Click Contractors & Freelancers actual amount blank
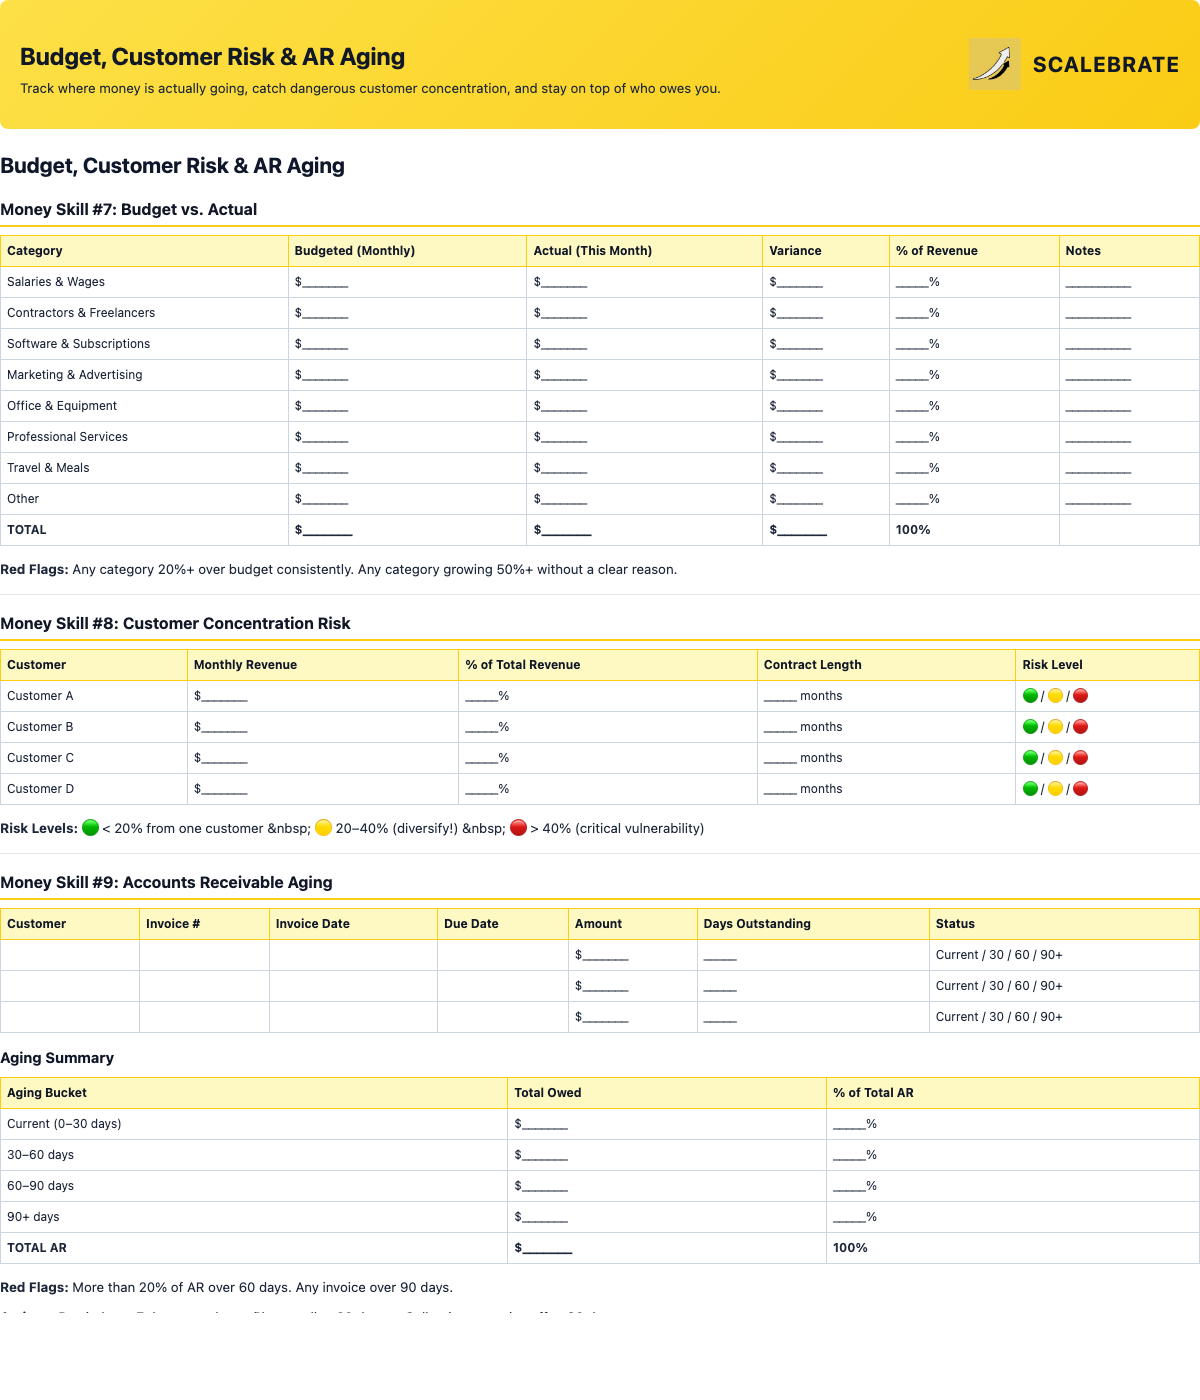 point(561,313)
